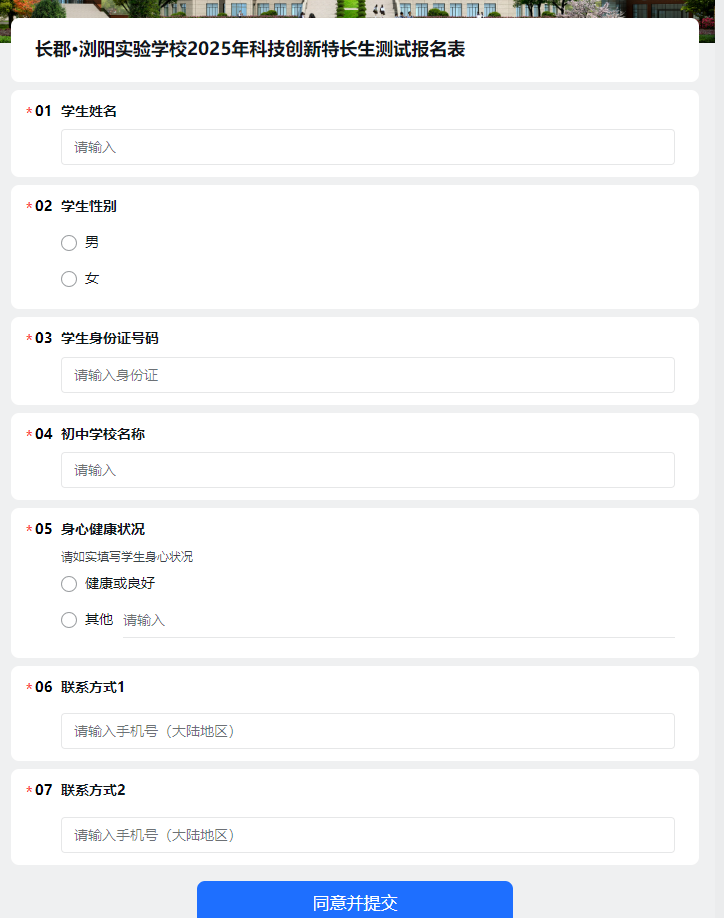Click the 女 option label text
Image resolution: width=724 pixels, height=918 pixels.
(92, 279)
